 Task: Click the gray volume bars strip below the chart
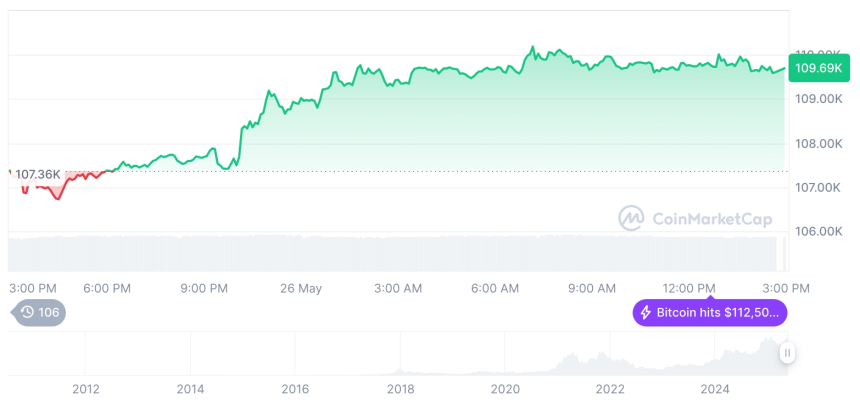(400, 252)
